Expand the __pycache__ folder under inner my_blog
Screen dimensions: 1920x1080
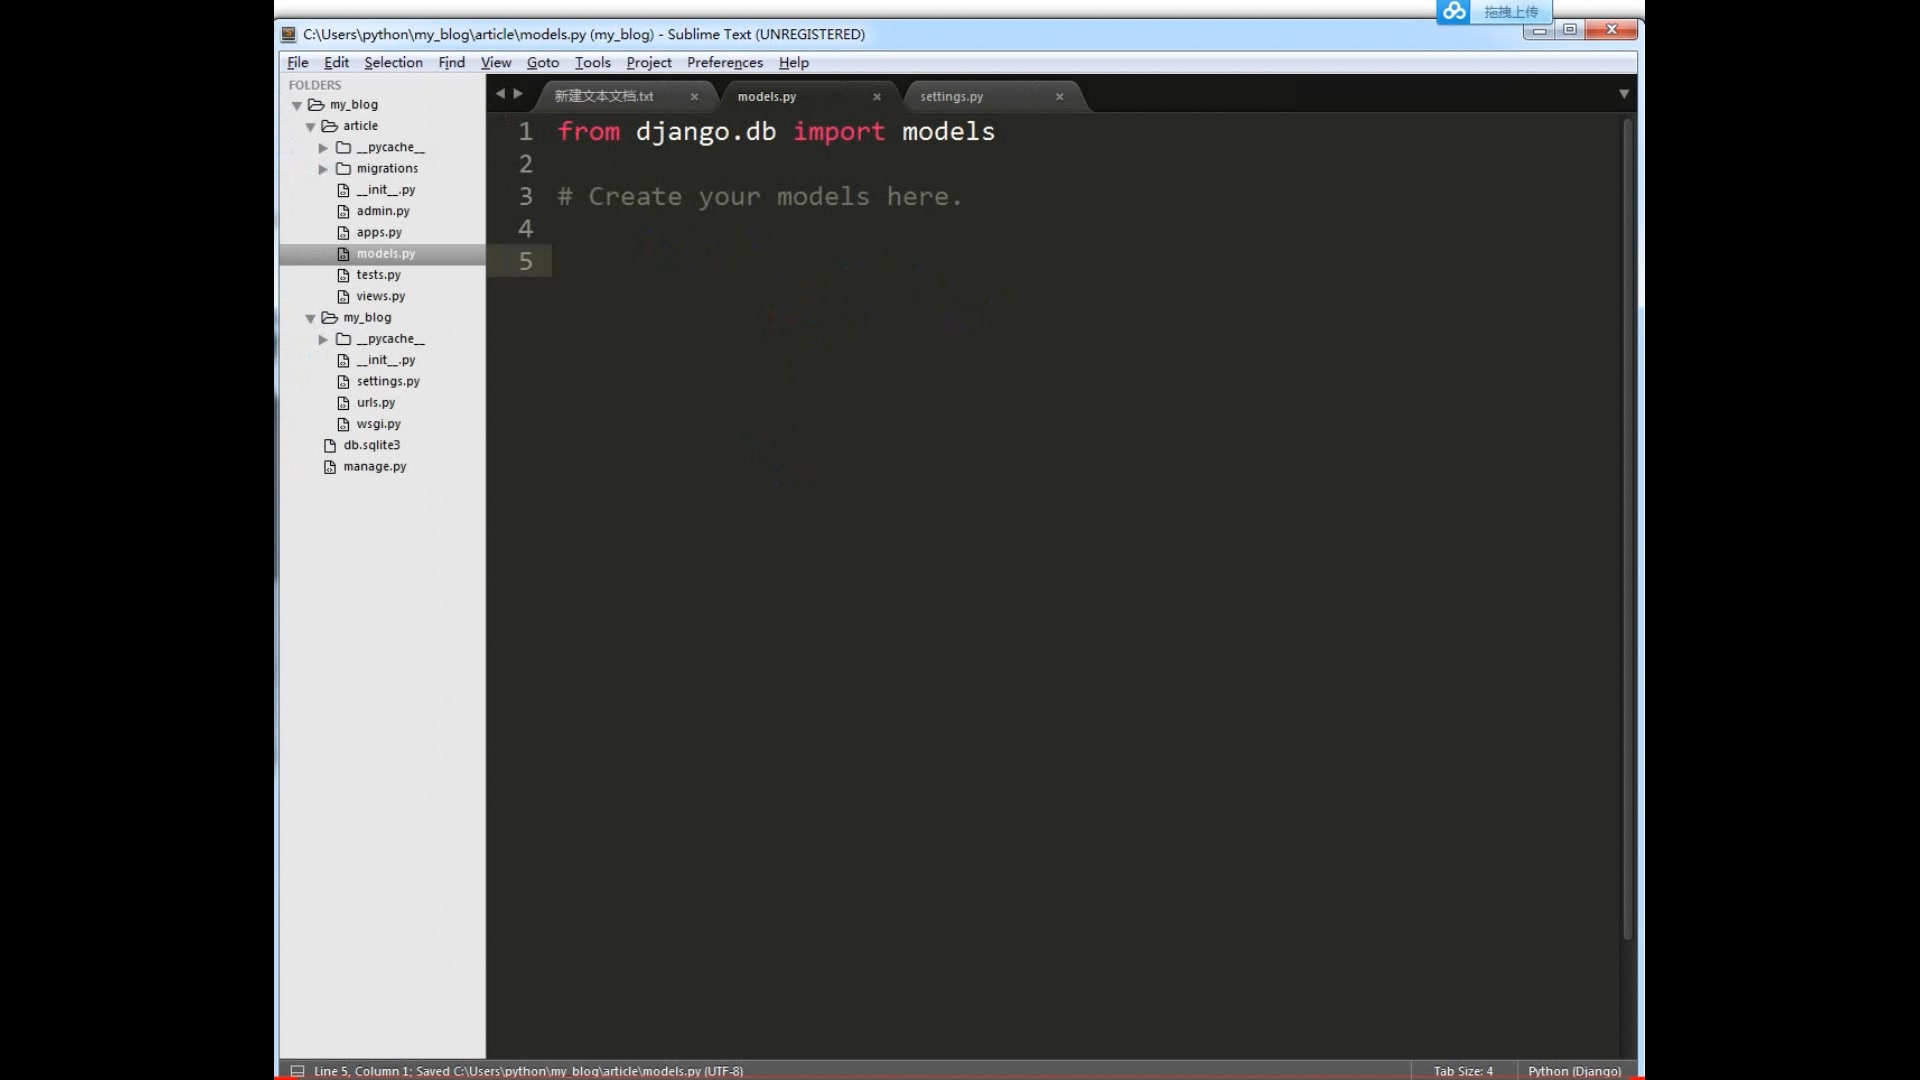[x=323, y=340]
